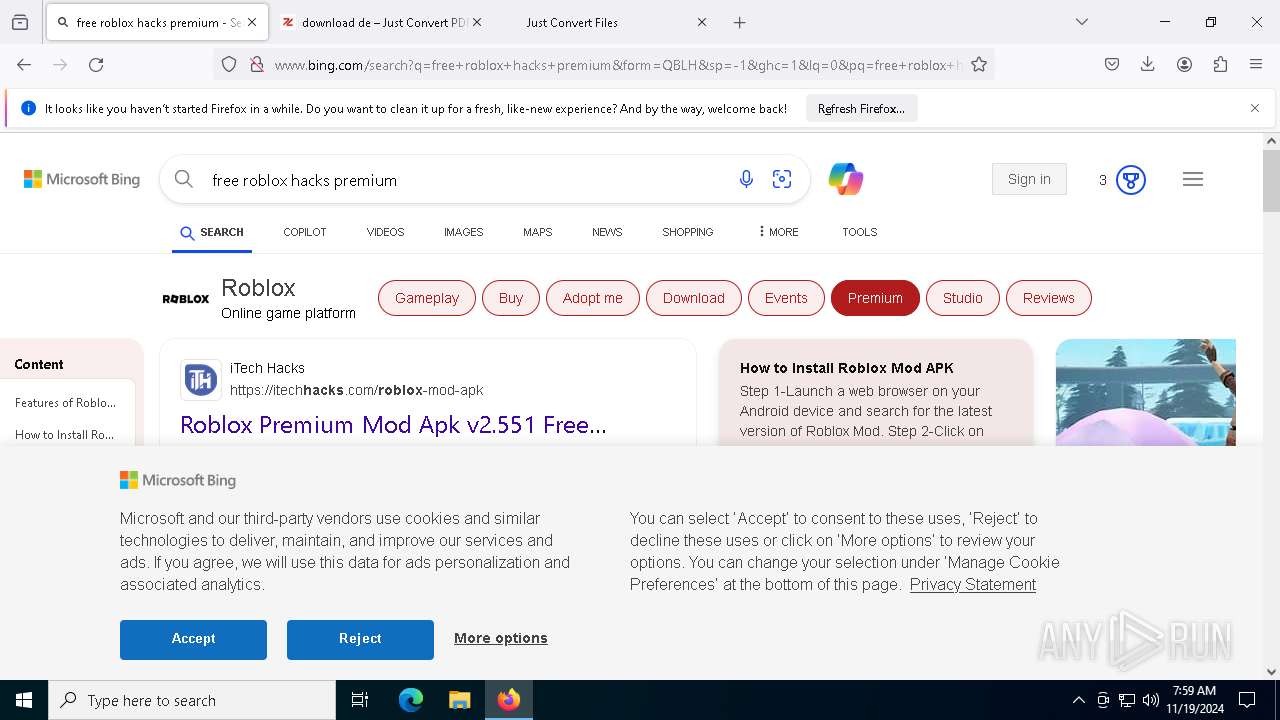Click the Bing search magnifier icon
The height and width of the screenshot is (720, 1280).
pyautogui.click(x=184, y=179)
